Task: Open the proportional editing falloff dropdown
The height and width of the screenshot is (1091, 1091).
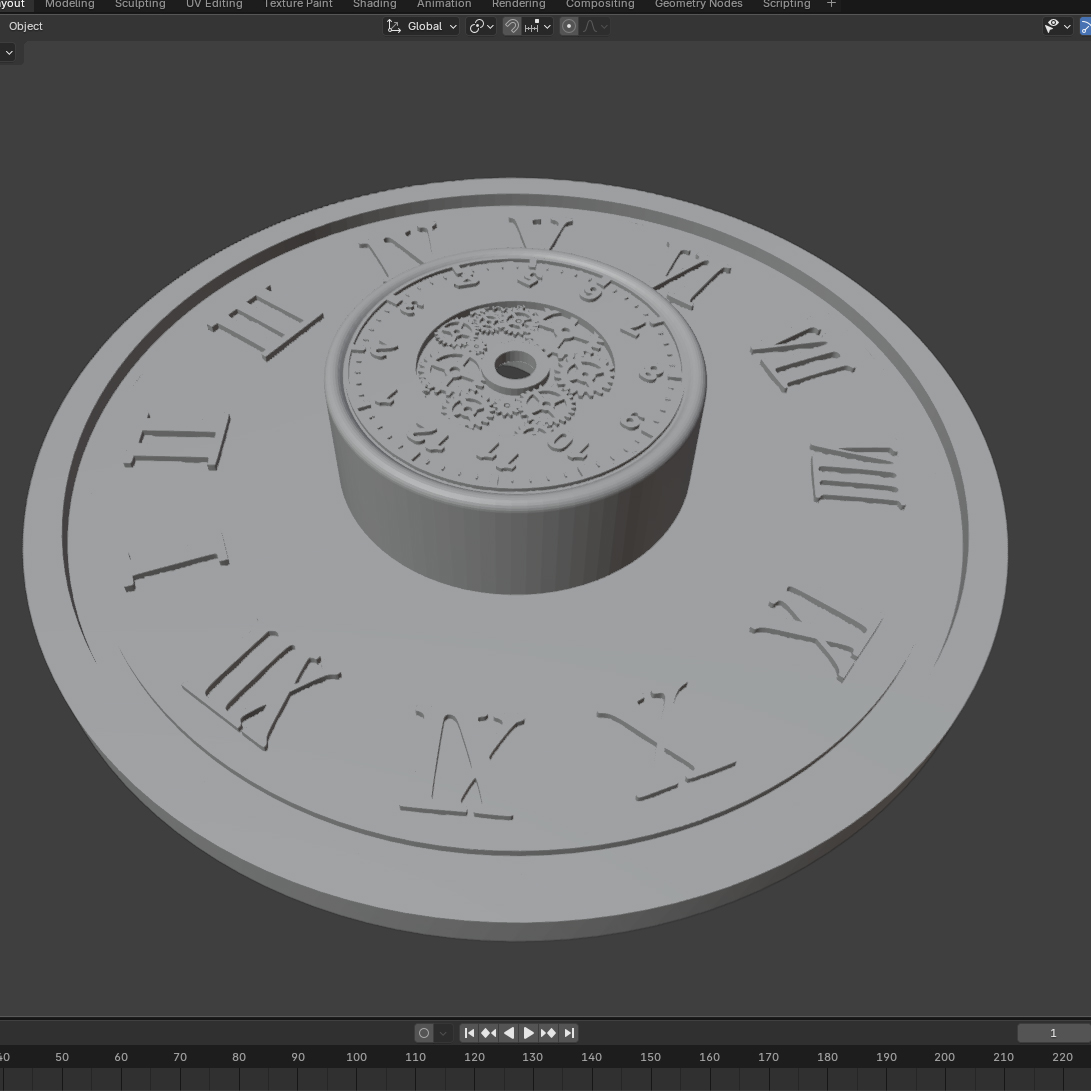Action: tap(595, 26)
